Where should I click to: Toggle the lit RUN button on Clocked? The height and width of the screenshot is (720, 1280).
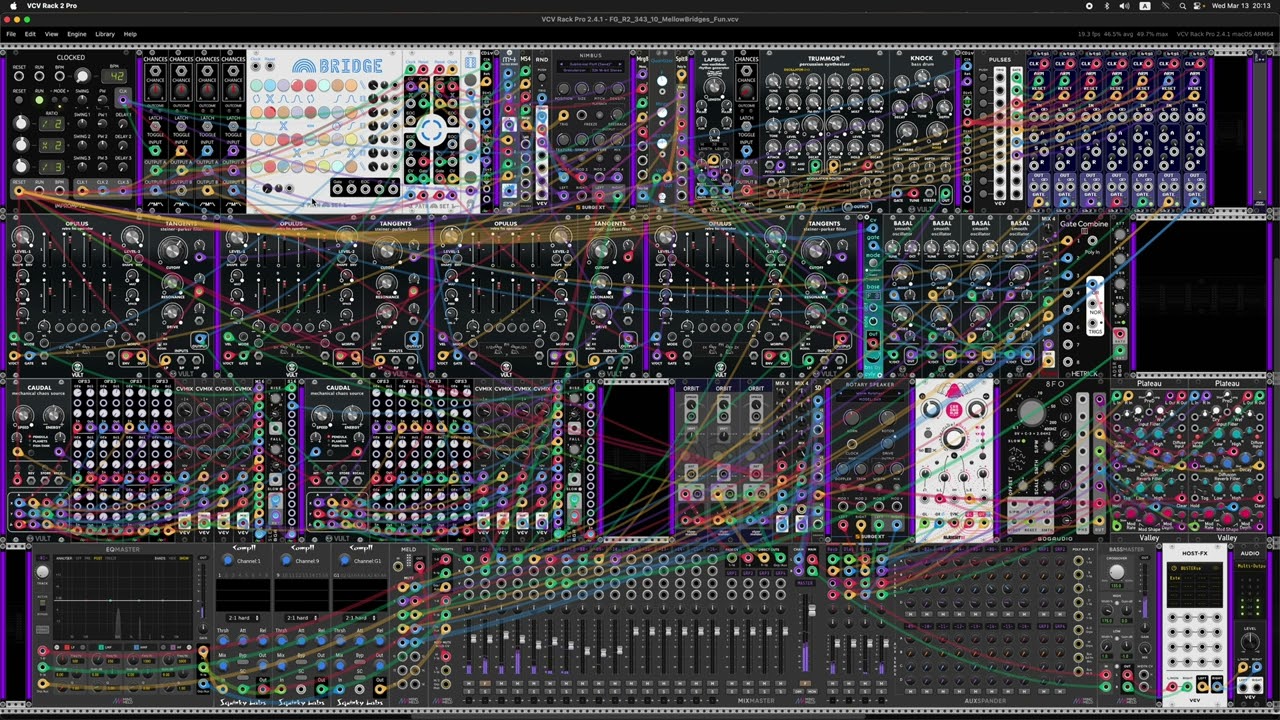point(39,100)
